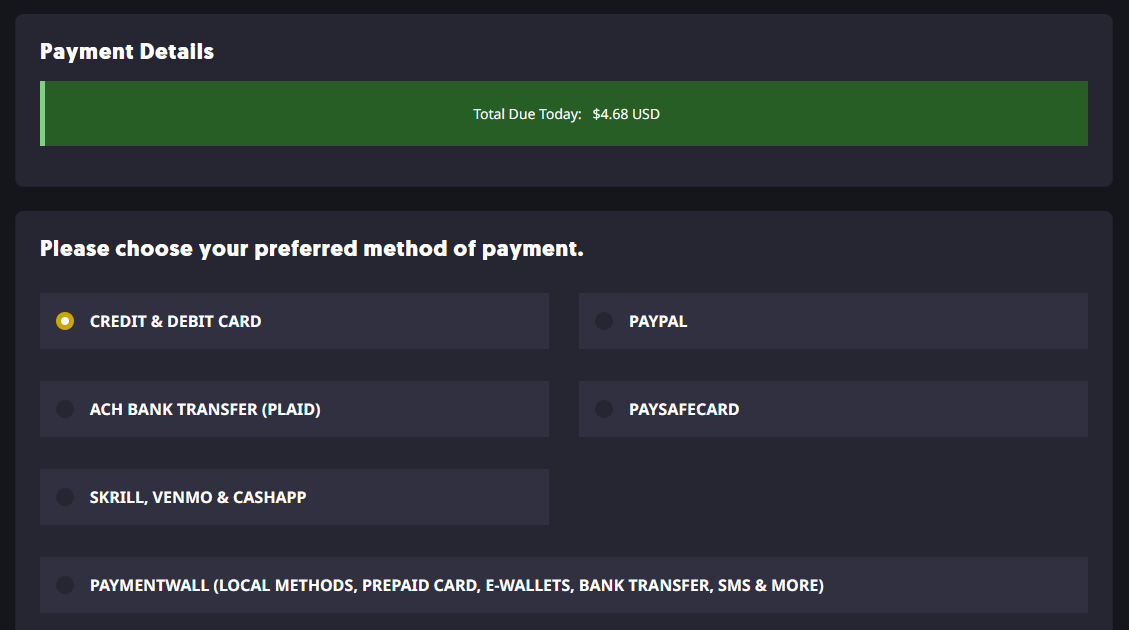This screenshot has height=630, width=1129.
Task: Click the SKRILL, VENMO & CASHAPP label
Action: pyautogui.click(x=198, y=497)
